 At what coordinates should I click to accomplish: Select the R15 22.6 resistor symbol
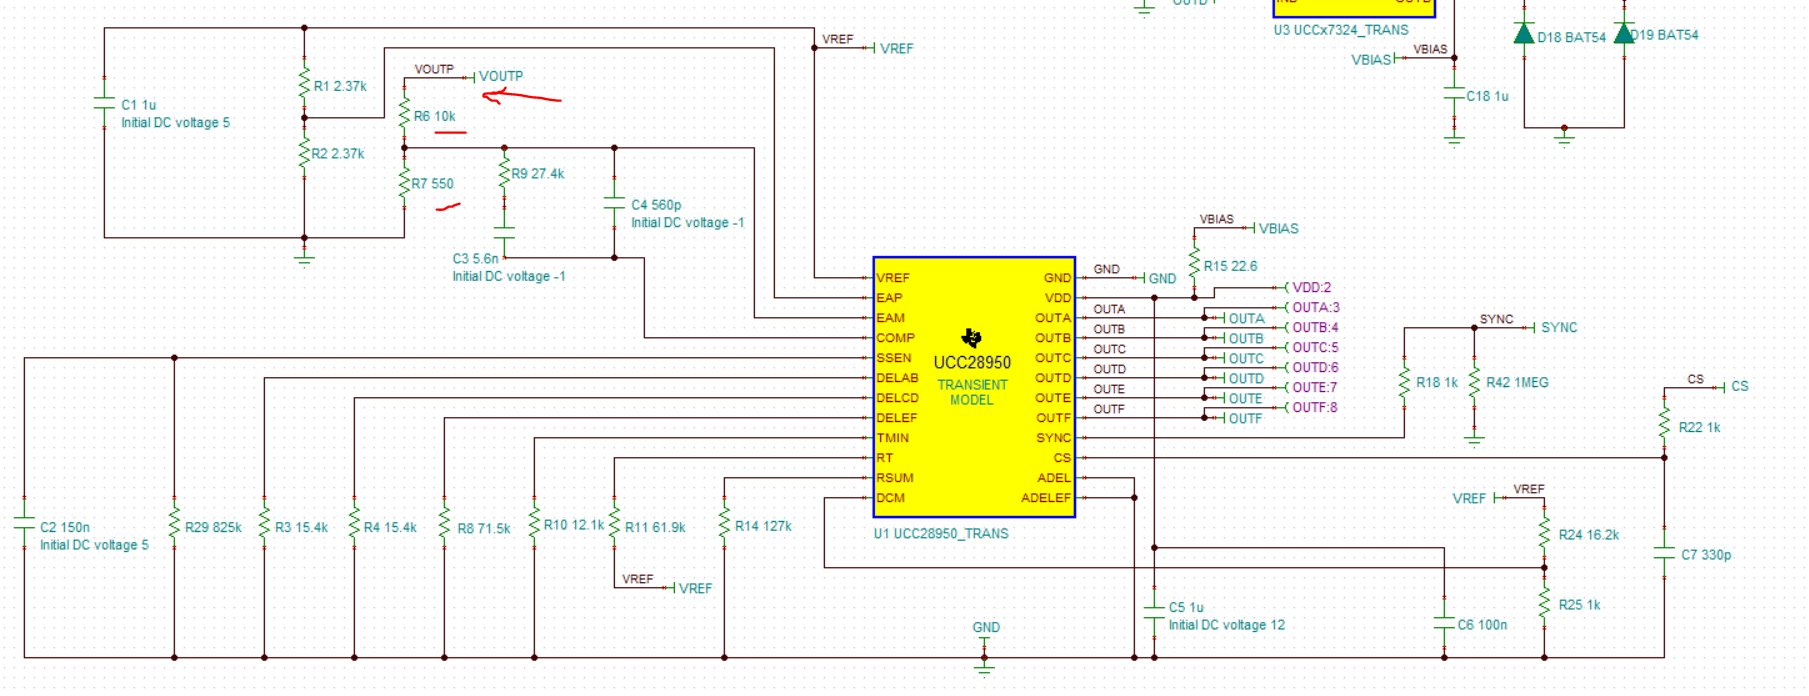click(1194, 264)
